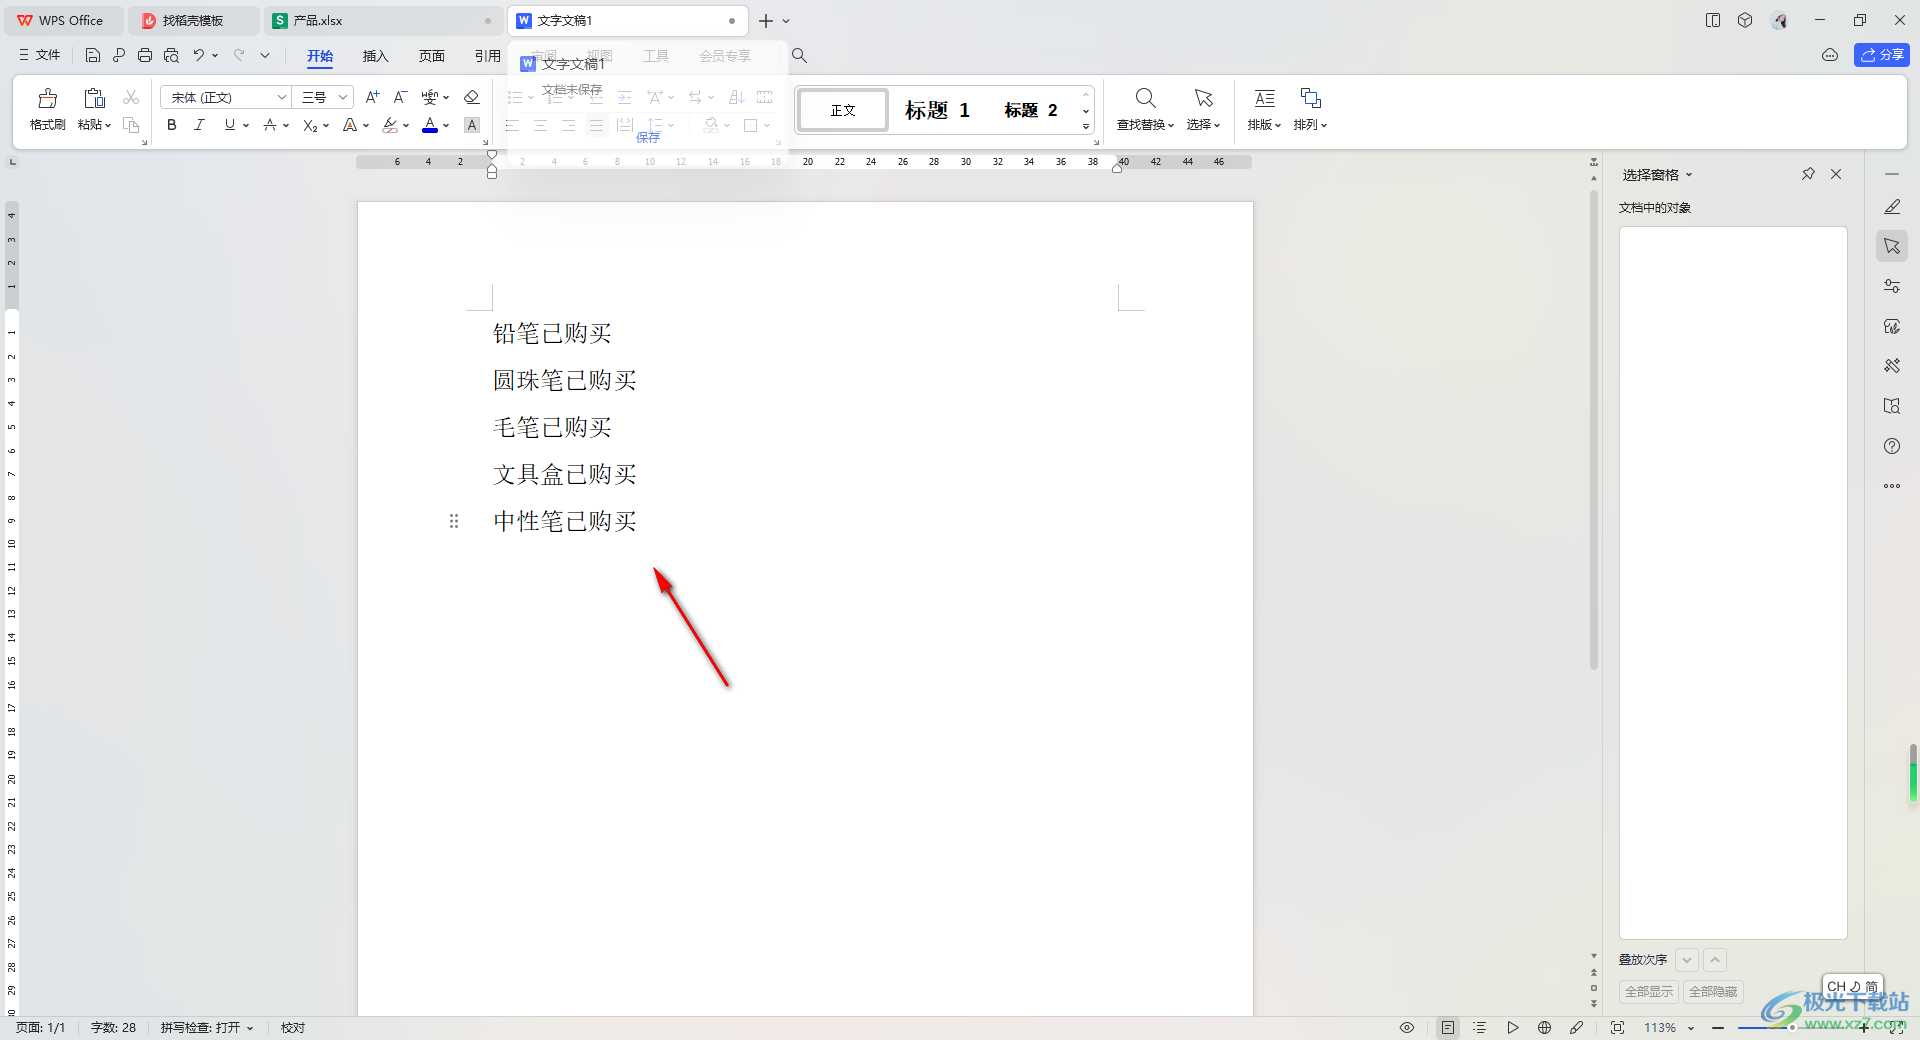1920x1040 pixels.
Task: Click the Cut scissors icon
Action: click(x=131, y=97)
